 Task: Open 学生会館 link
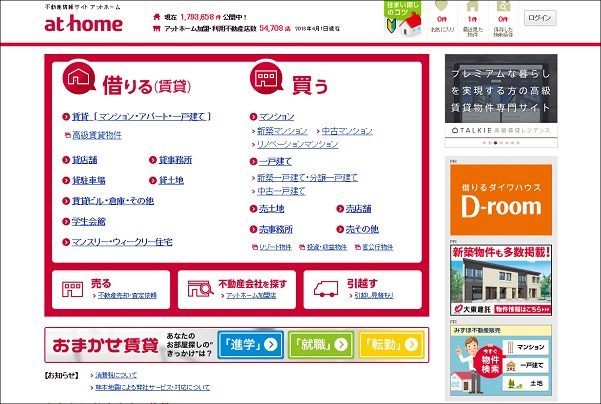pos(89,222)
